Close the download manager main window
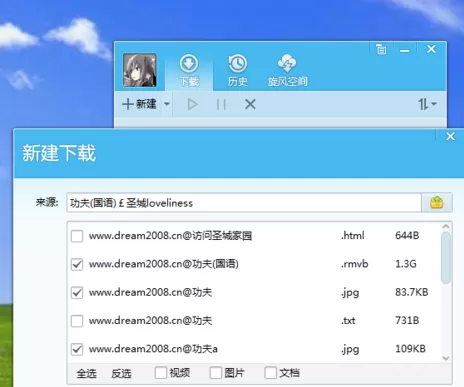 pyautogui.click(x=431, y=49)
